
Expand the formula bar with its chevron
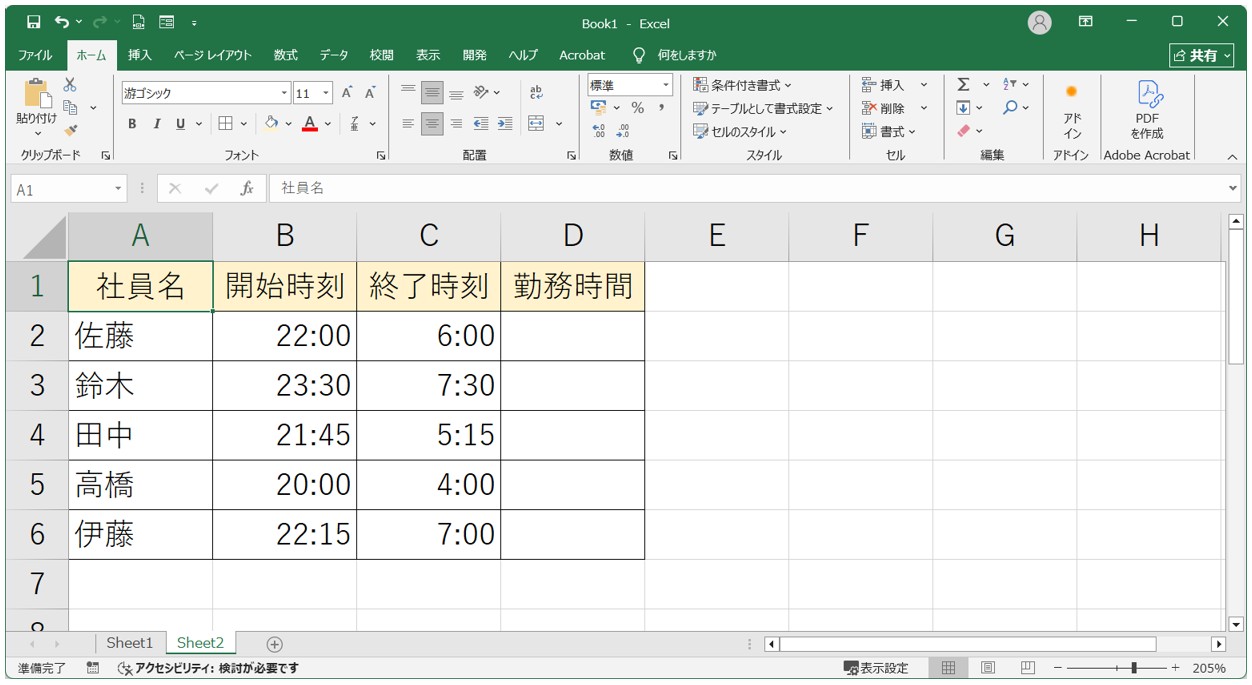[x=1232, y=188]
